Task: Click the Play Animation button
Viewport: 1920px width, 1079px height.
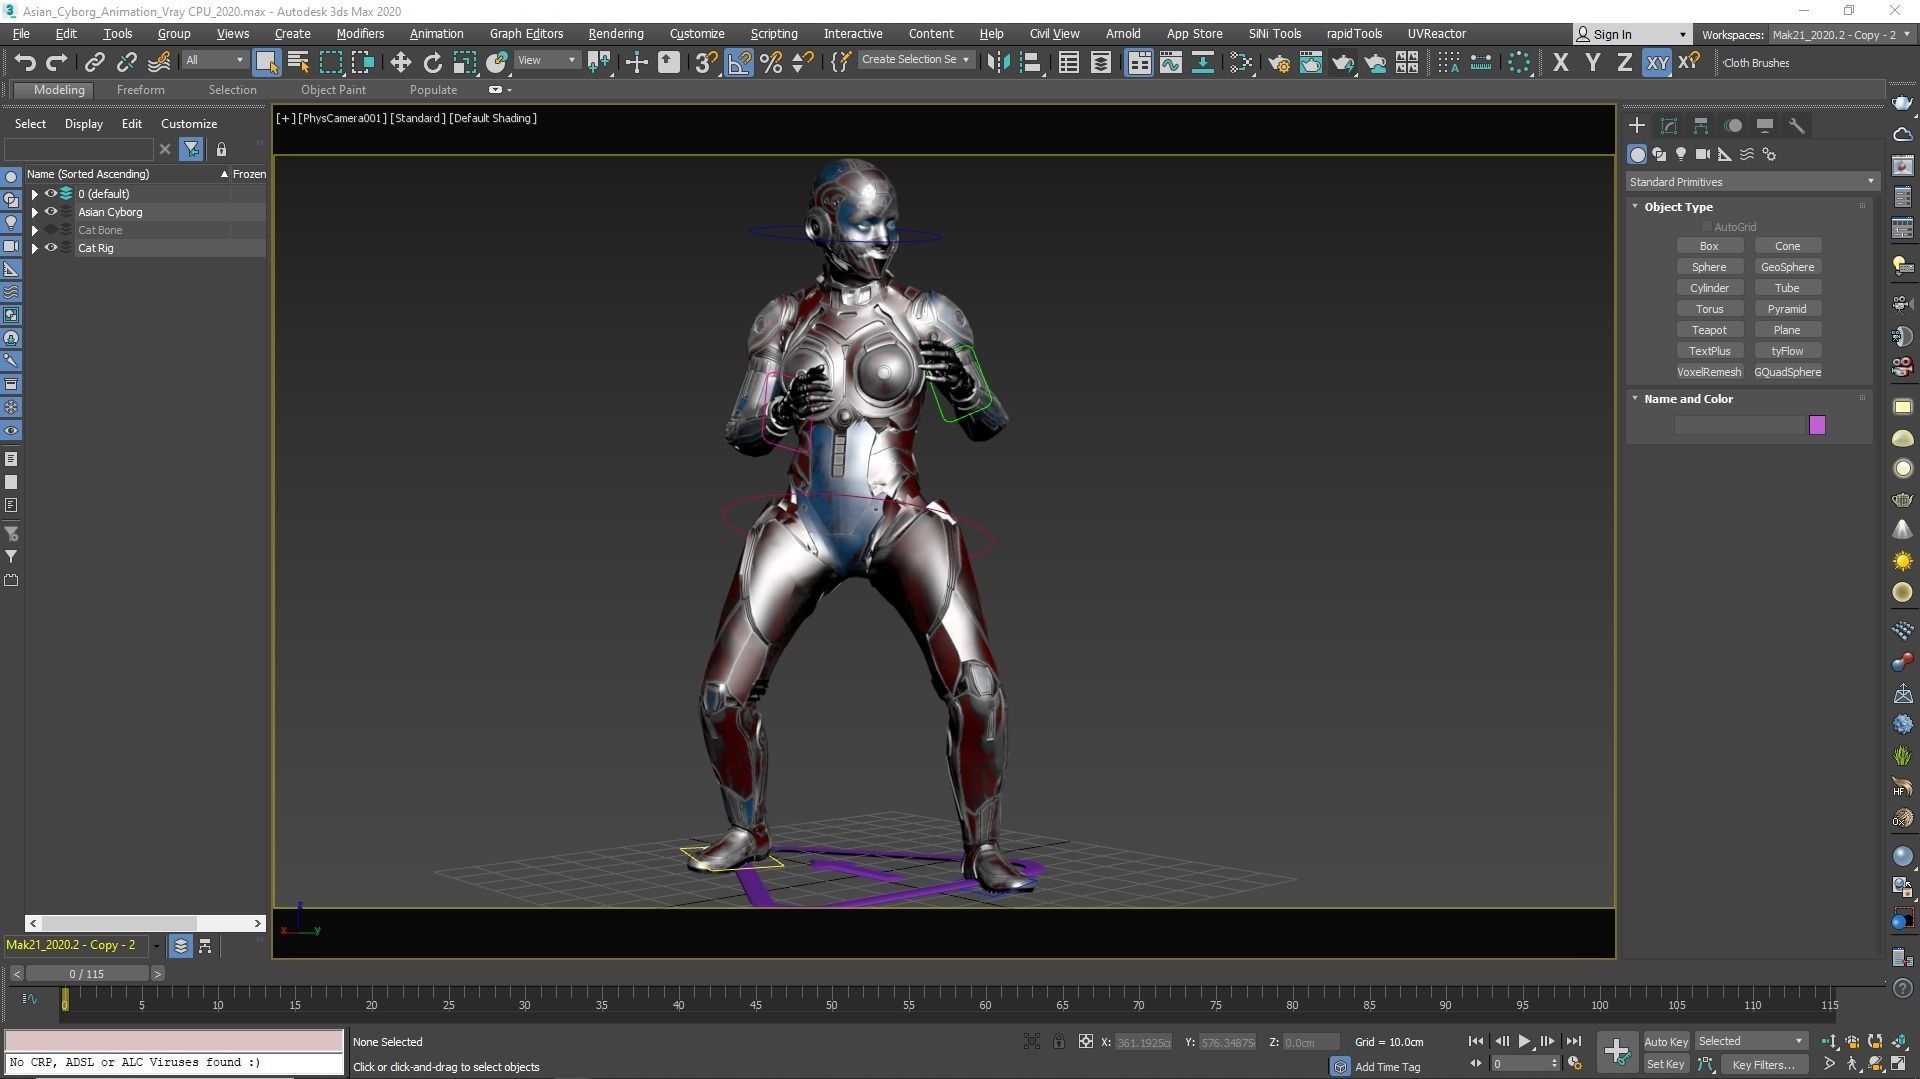Action: pos(1524,1042)
